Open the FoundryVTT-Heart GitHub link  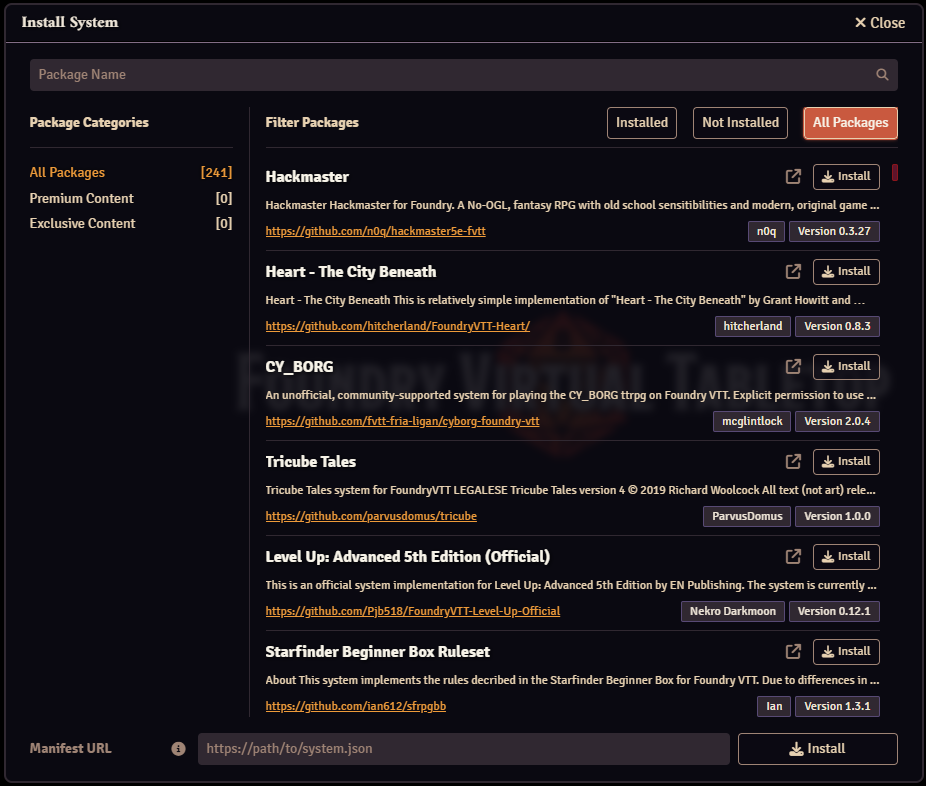point(397,327)
